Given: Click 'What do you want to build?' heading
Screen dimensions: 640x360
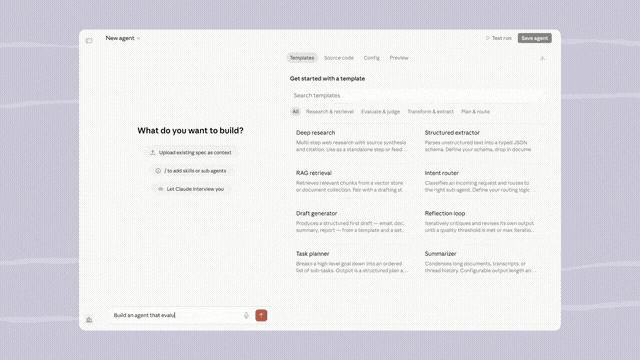Looking at the screenshot, I should [x=190, y=131].
